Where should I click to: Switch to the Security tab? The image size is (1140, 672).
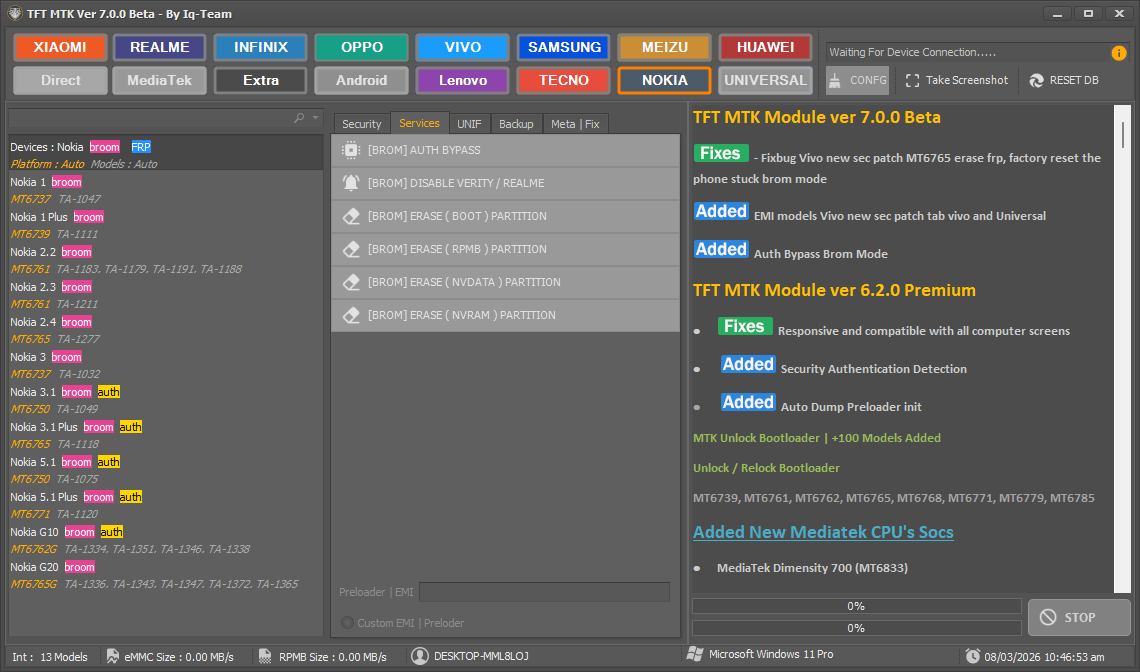pyautogui.click(x=361, y=123)
